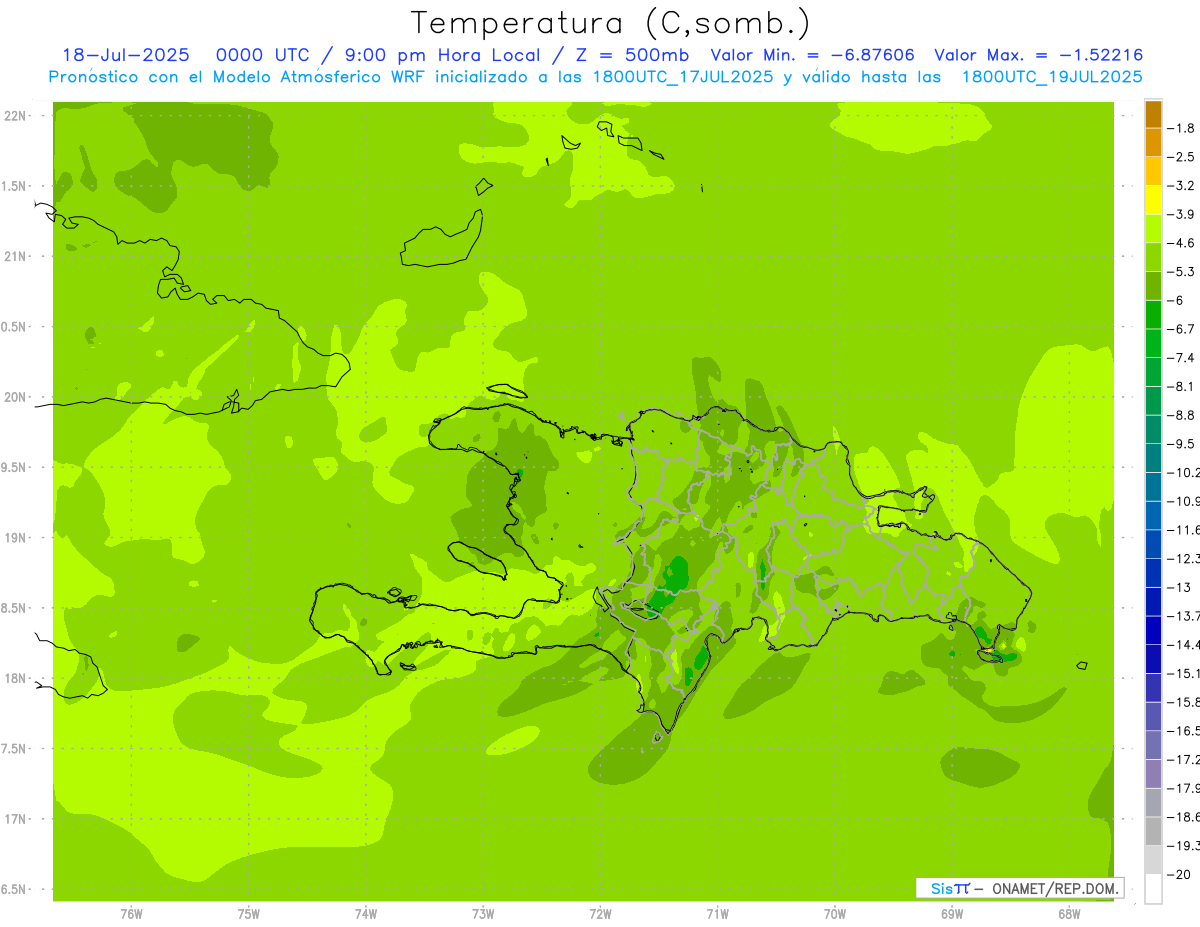Screen dimensions: 1200x927
Task: Click the '9:00 pm Hora Local' text
Action: point(444,56)
